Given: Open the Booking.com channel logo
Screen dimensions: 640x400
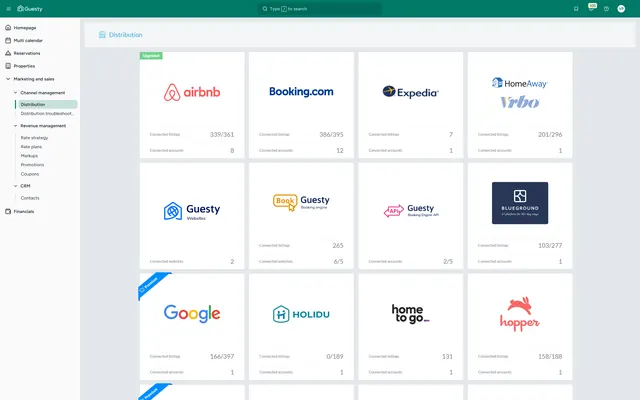Looking at the screenshot, I should point(301,92).
